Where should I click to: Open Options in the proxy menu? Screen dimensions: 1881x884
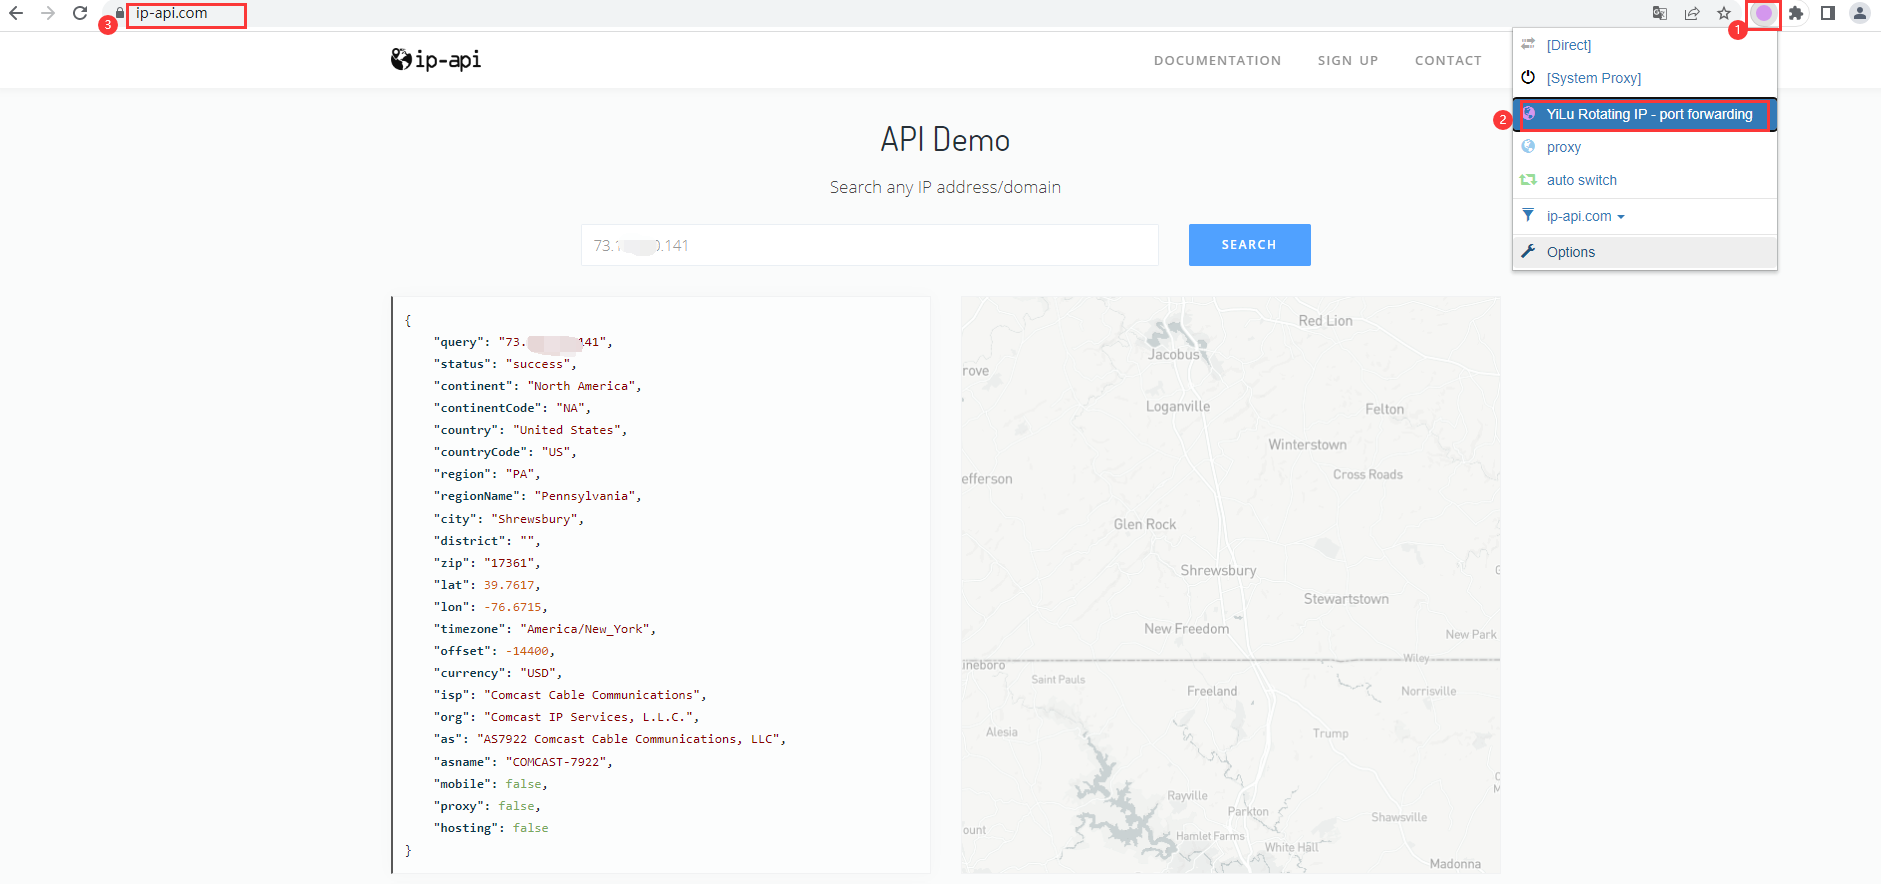tap(1644, 252)
